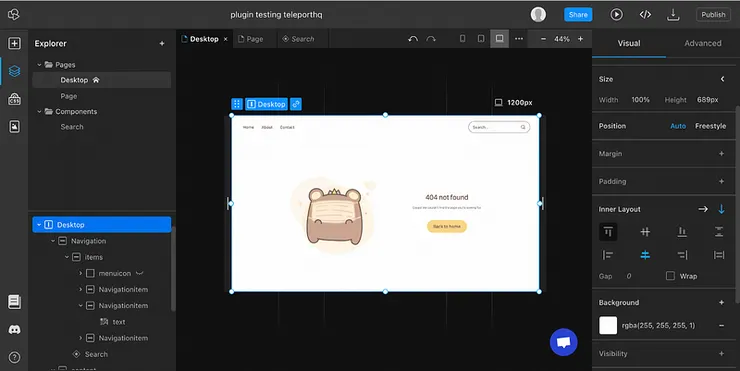Open the white background color swatch
740x371 pixels.
(608, 325)
